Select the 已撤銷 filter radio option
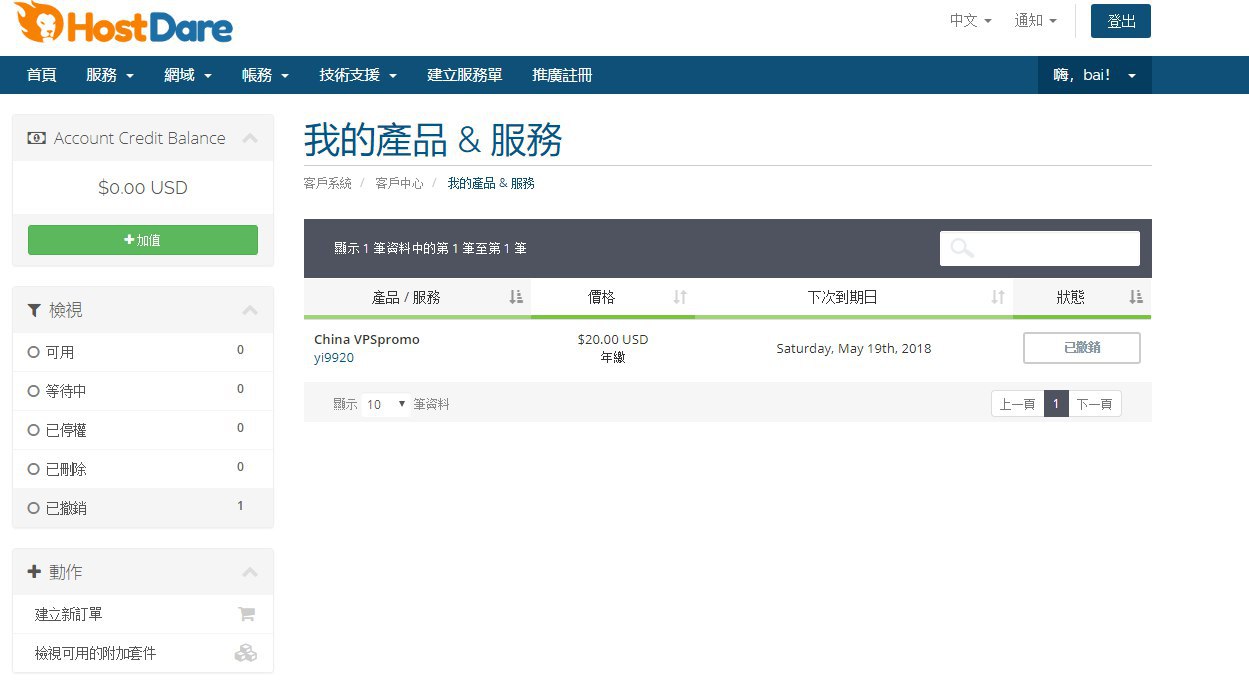 (34, 508)
